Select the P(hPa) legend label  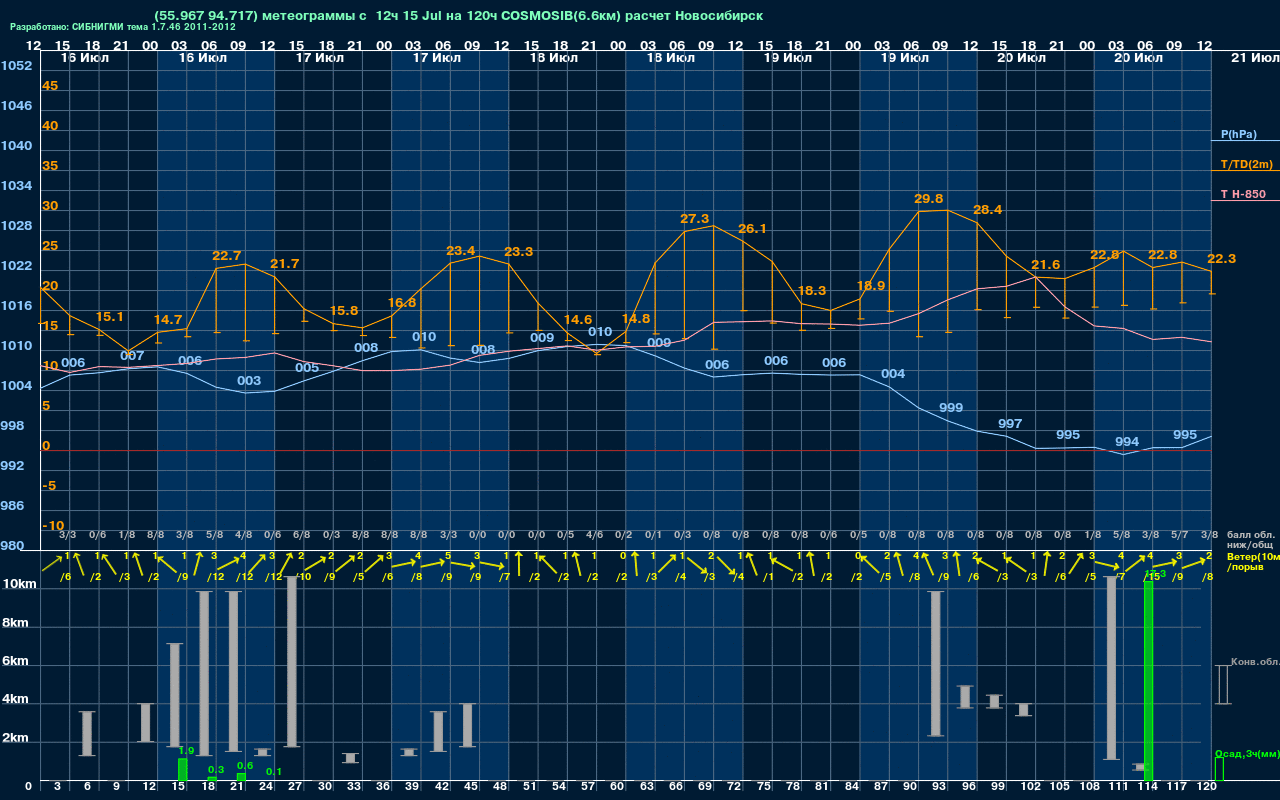click(x=1239, y=134)
